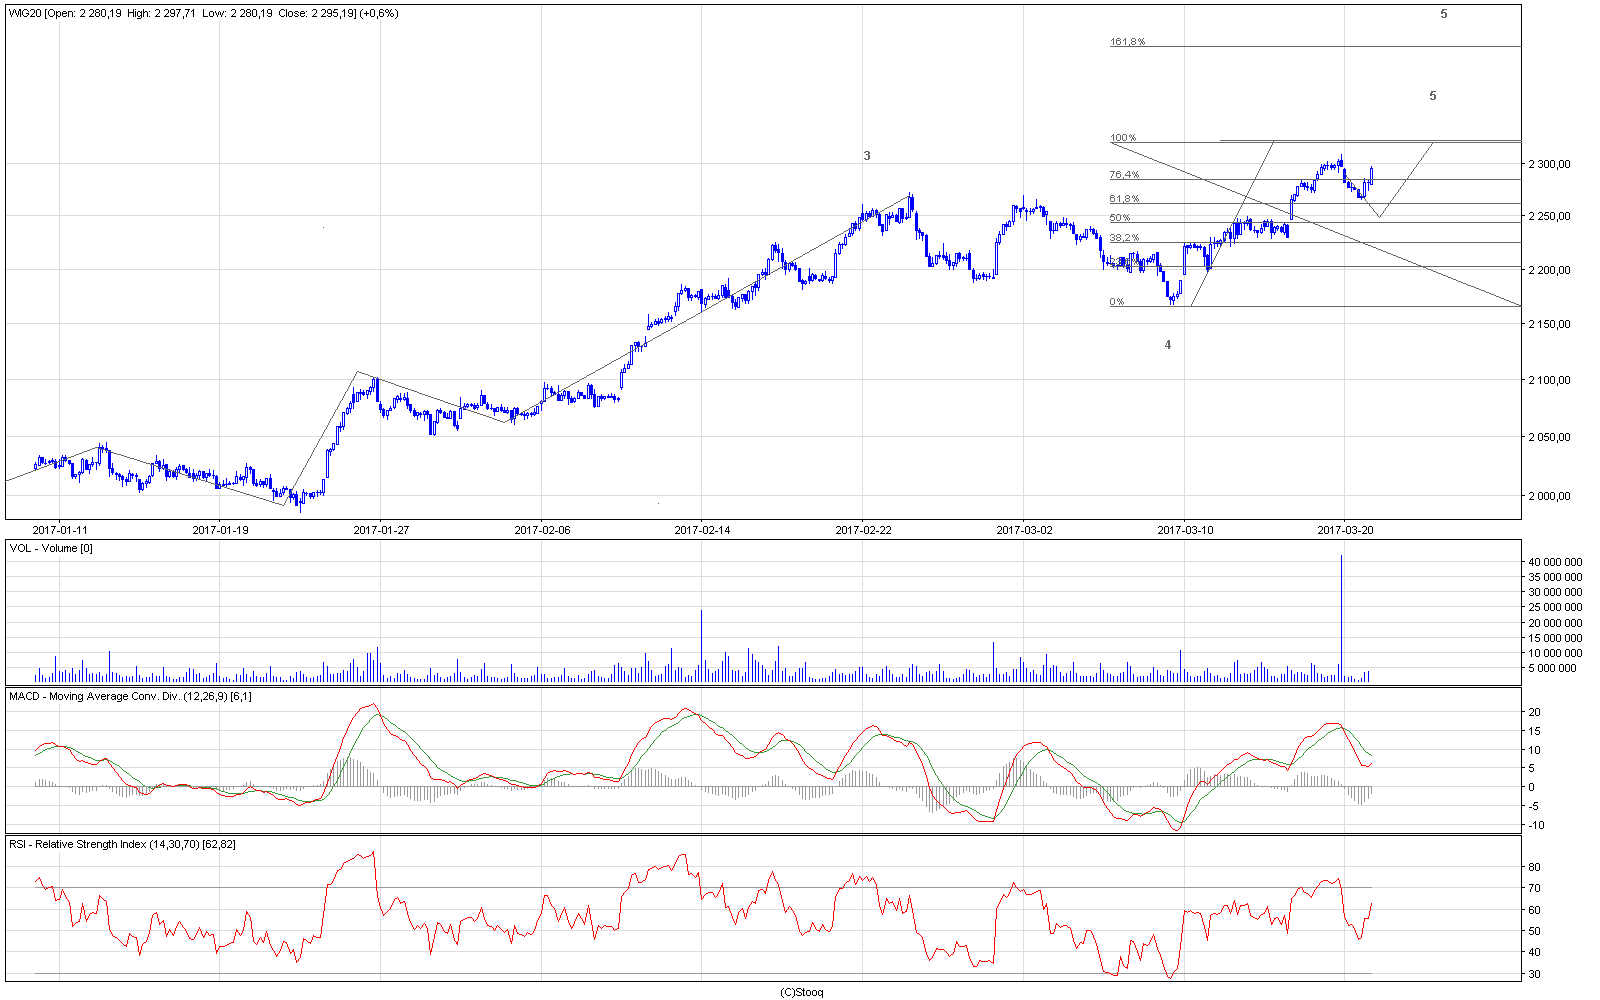Click the VOL - Volume panel title
This screenshot has height=1000, width=1600.
51,548
